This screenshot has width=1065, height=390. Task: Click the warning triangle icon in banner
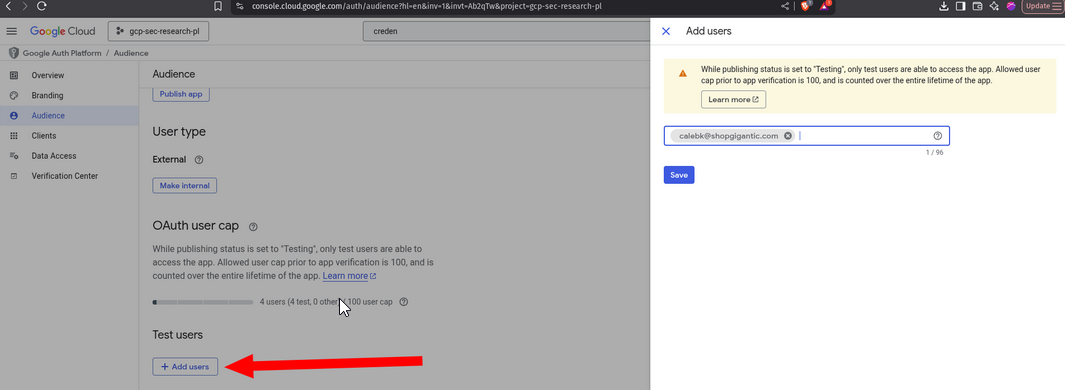point(683,73)
